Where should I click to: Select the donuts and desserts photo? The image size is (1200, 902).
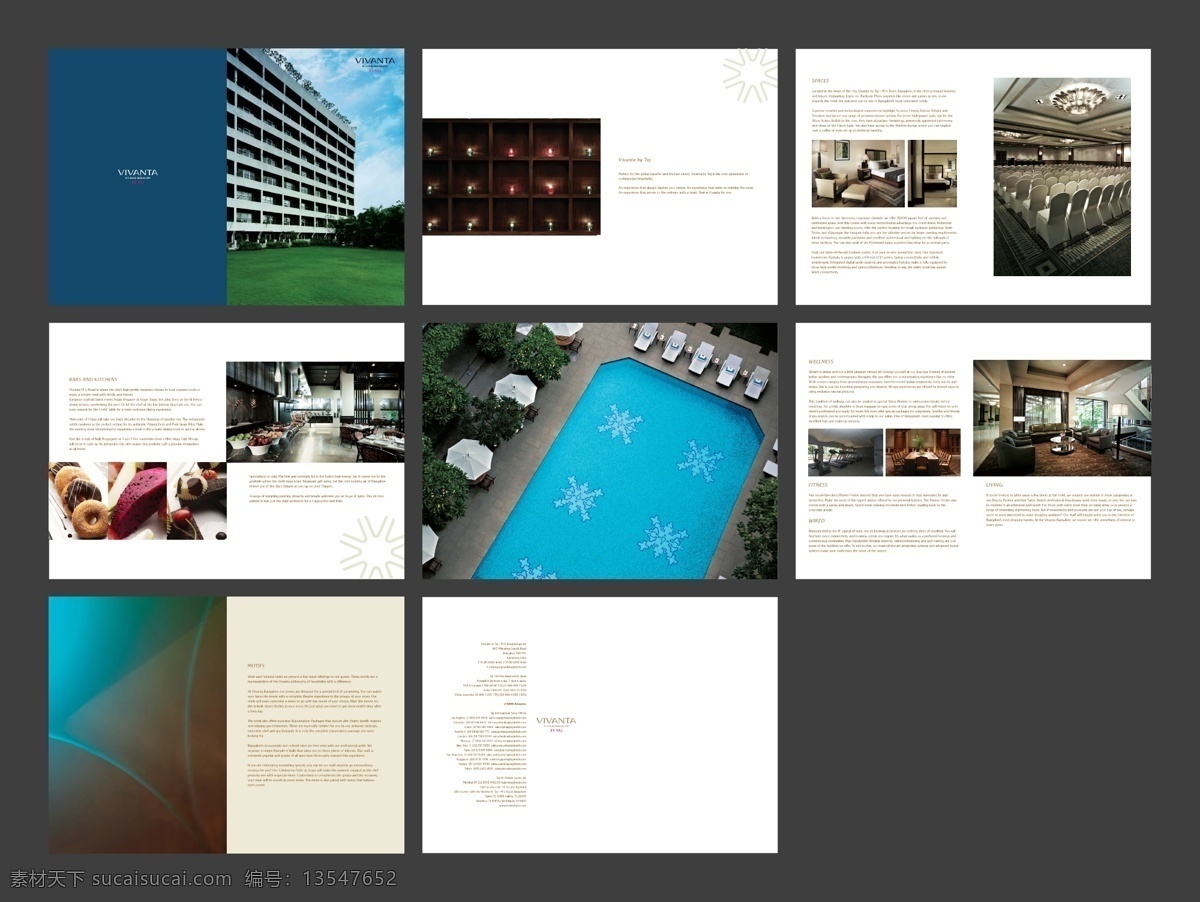point(138,501)
